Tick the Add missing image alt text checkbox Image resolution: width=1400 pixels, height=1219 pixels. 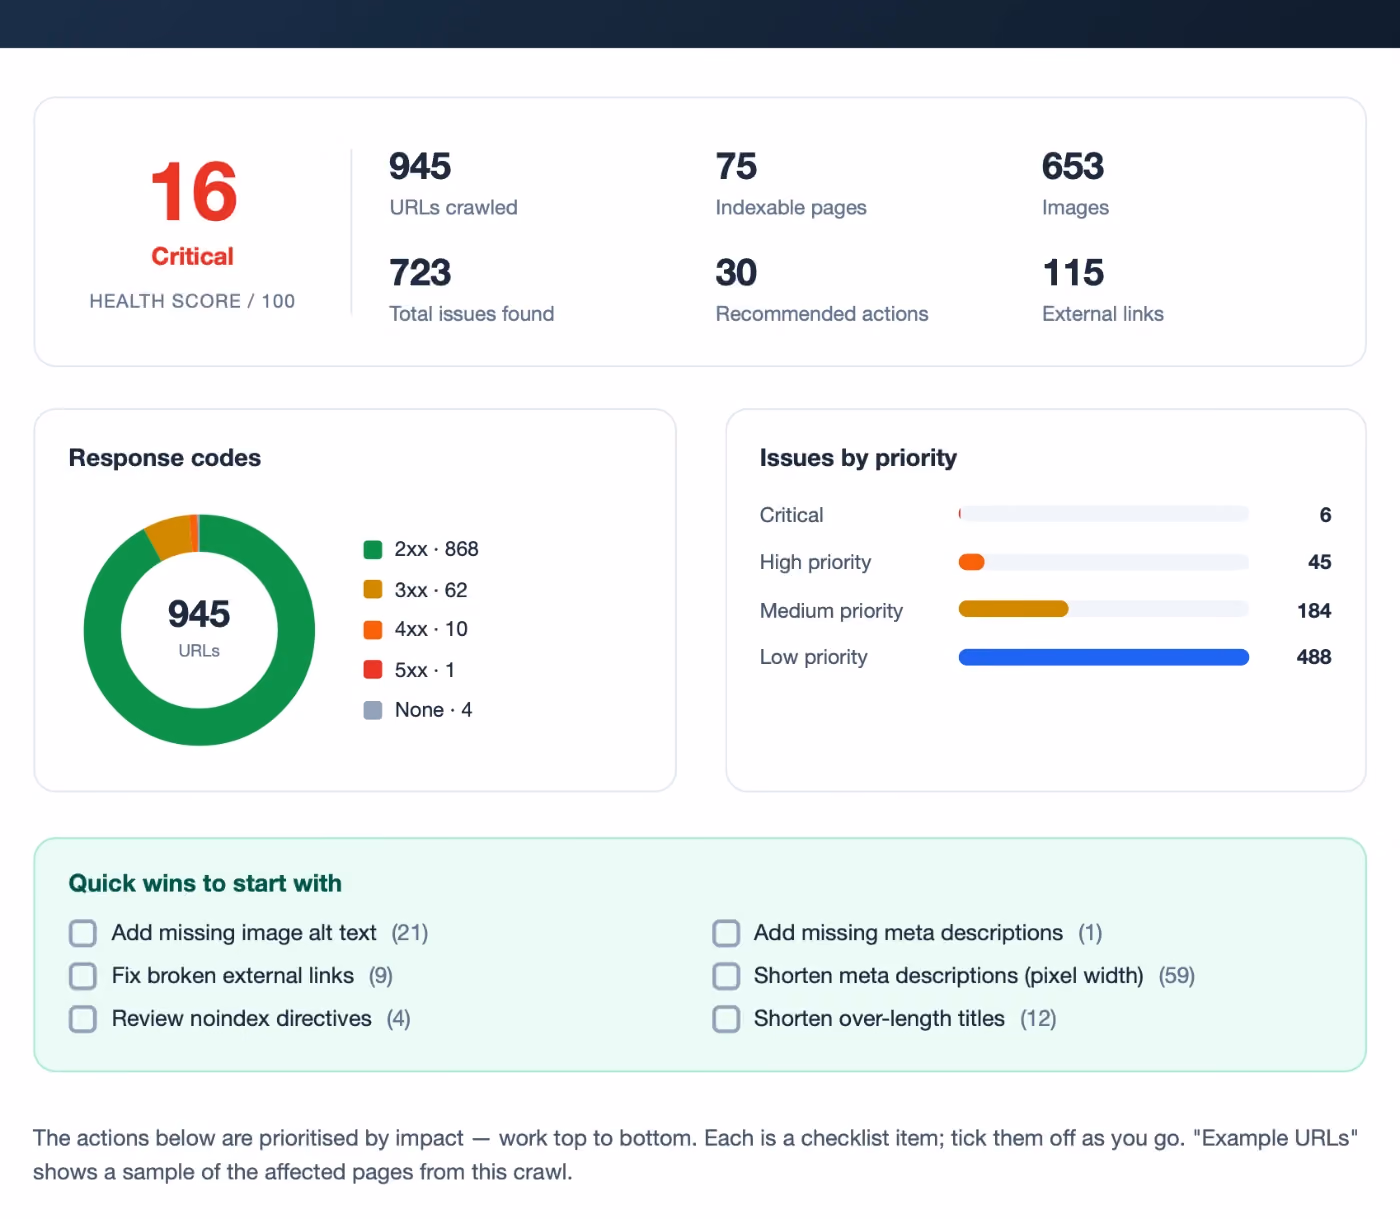(83, 933)
